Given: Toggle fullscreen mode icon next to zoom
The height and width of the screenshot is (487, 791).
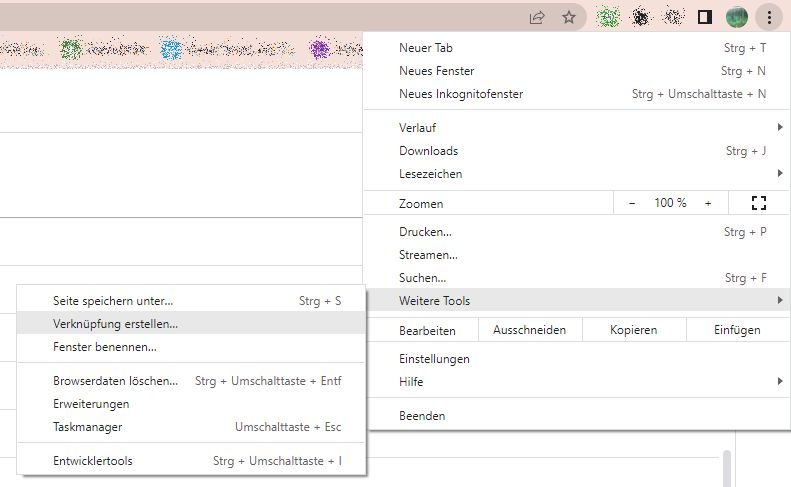Looking at the screenshot, I should [759, 203].
